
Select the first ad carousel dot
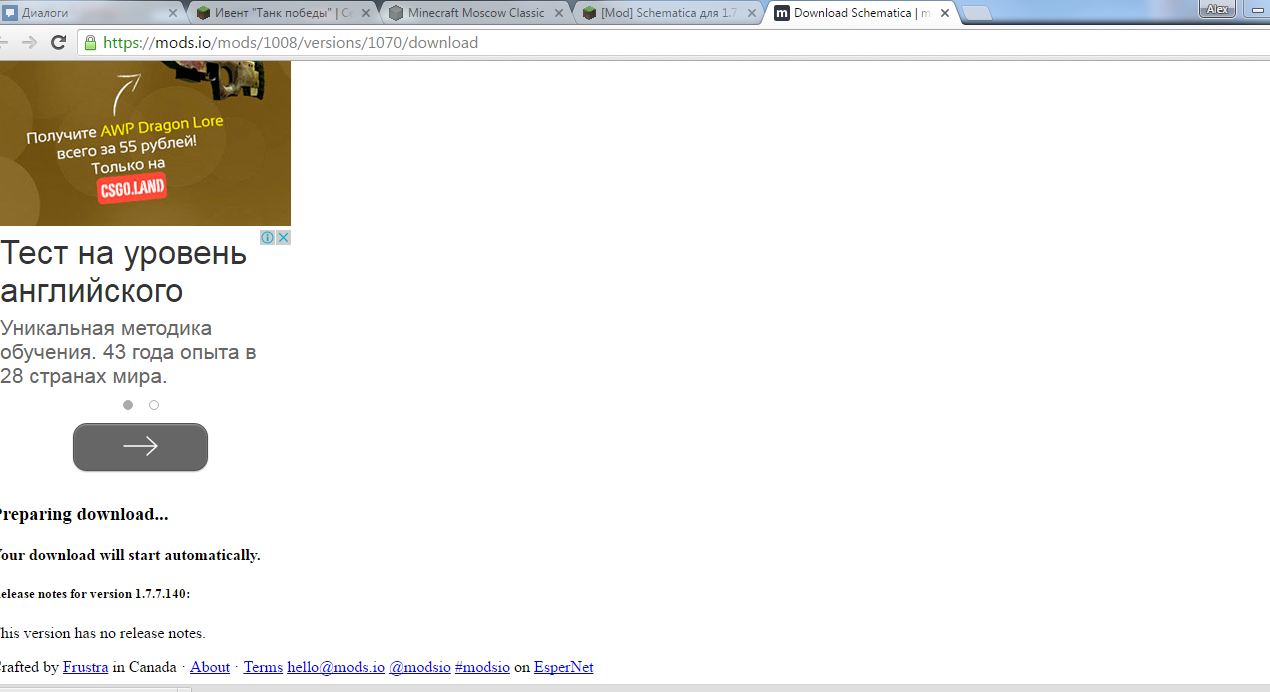(x=128, y=405)
